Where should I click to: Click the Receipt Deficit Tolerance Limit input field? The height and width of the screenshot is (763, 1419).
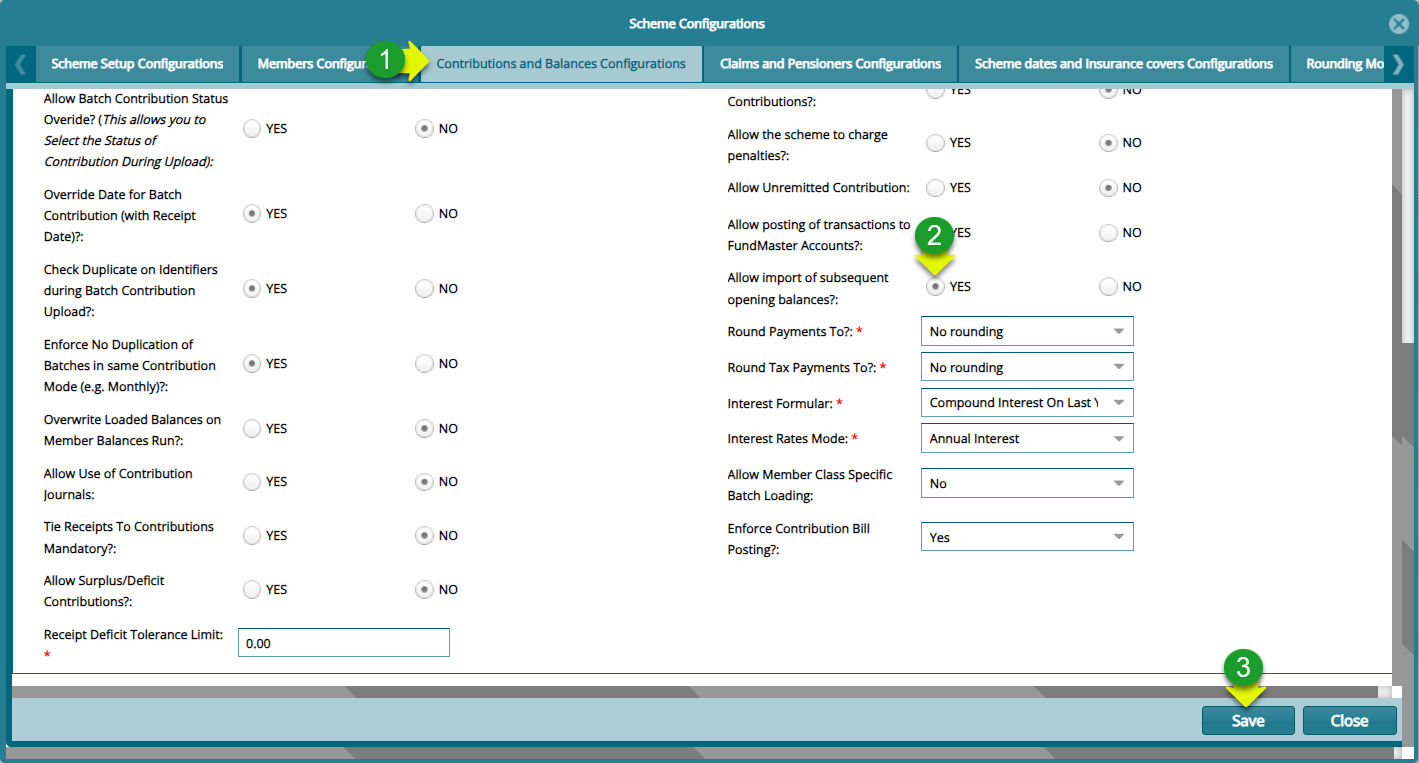(x=343, y=642)
